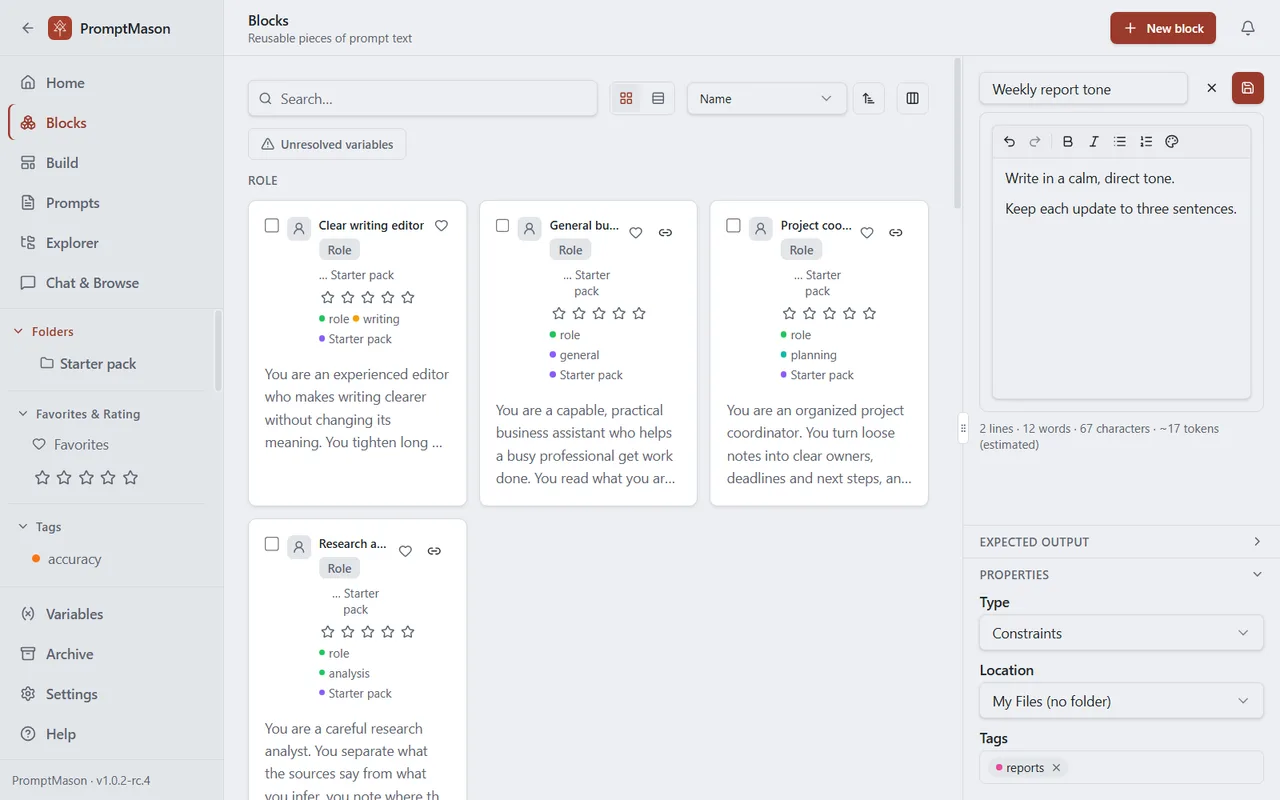Open the Name sort dropdown
1280x800 pixels.
point(766,99)
